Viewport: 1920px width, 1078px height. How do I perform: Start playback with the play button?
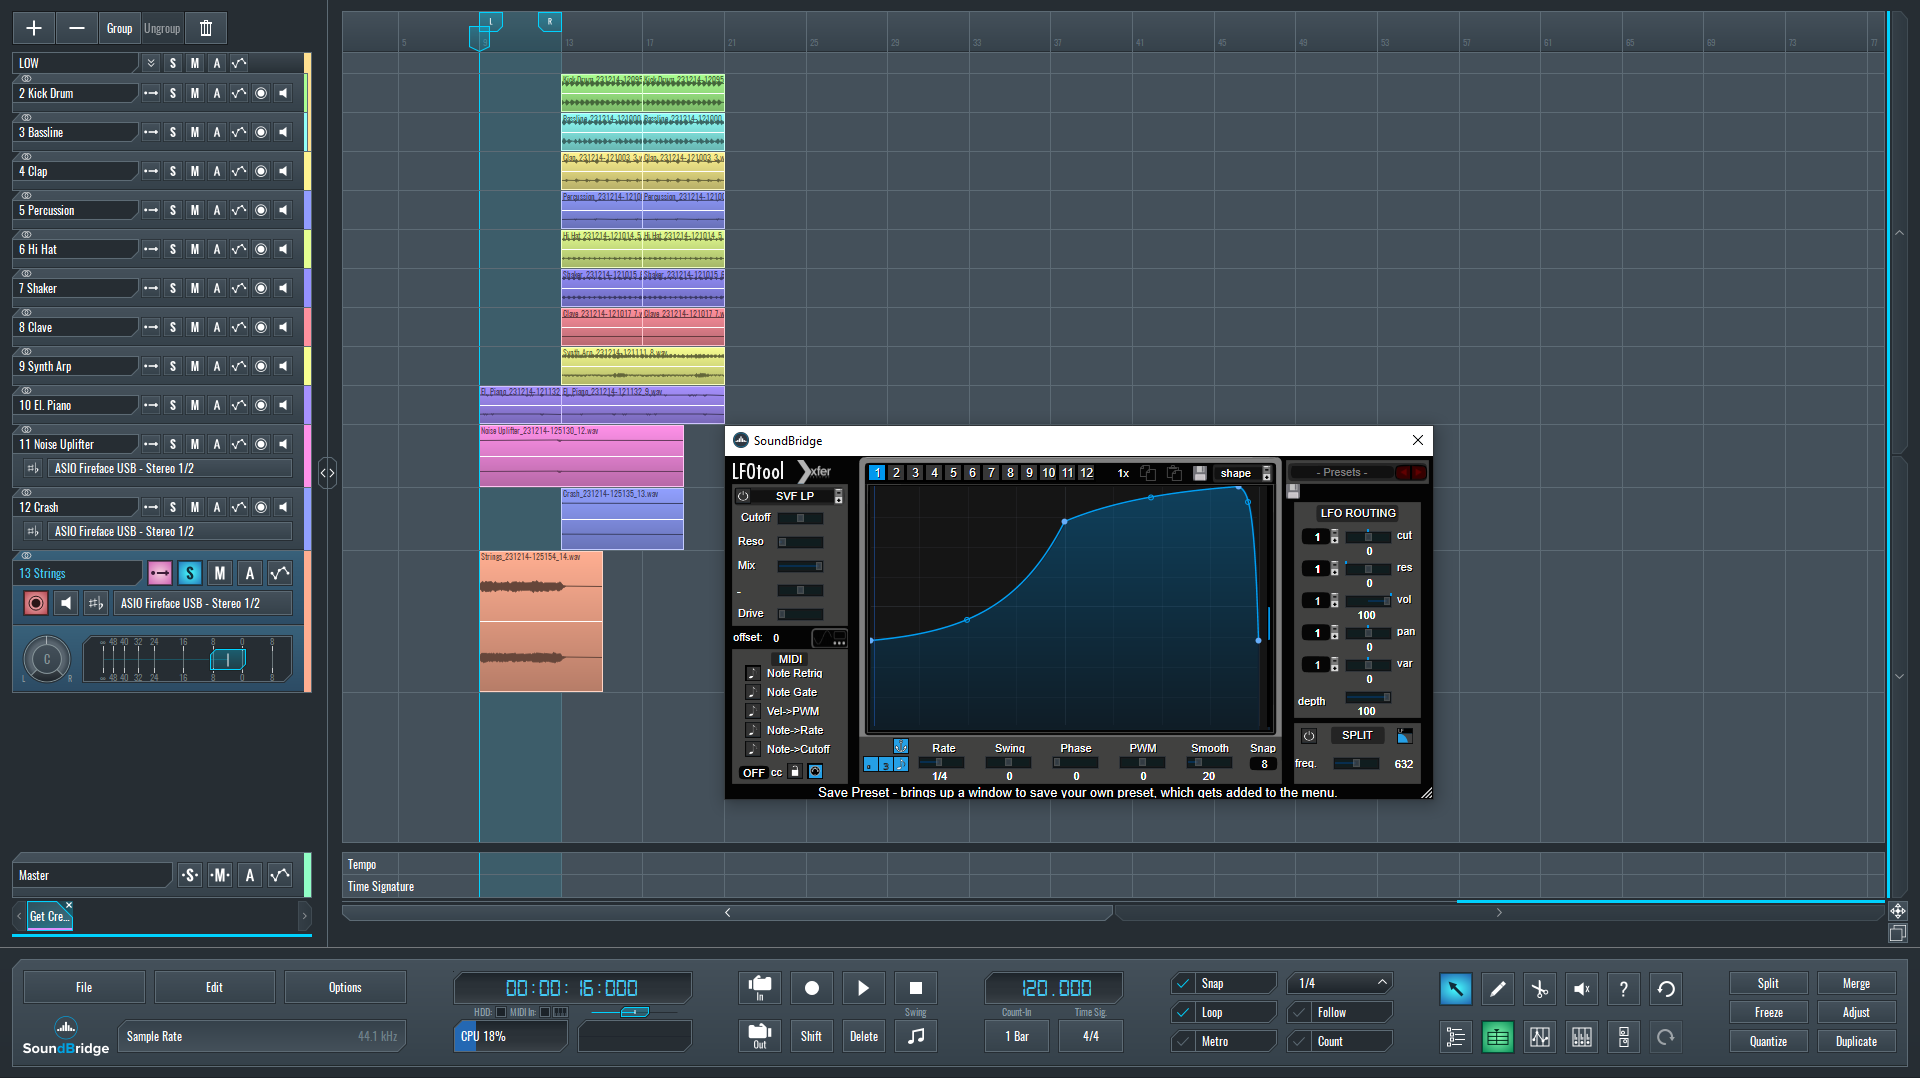(x=864, y=988)
